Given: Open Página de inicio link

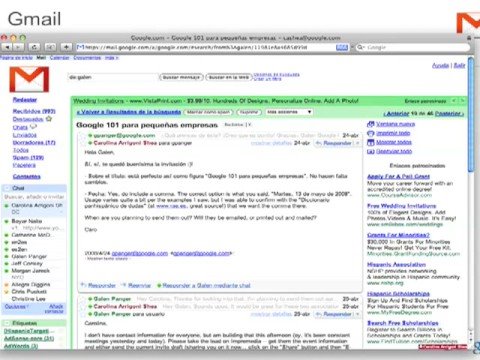Looking at the screenshot, I should point(16,58).
